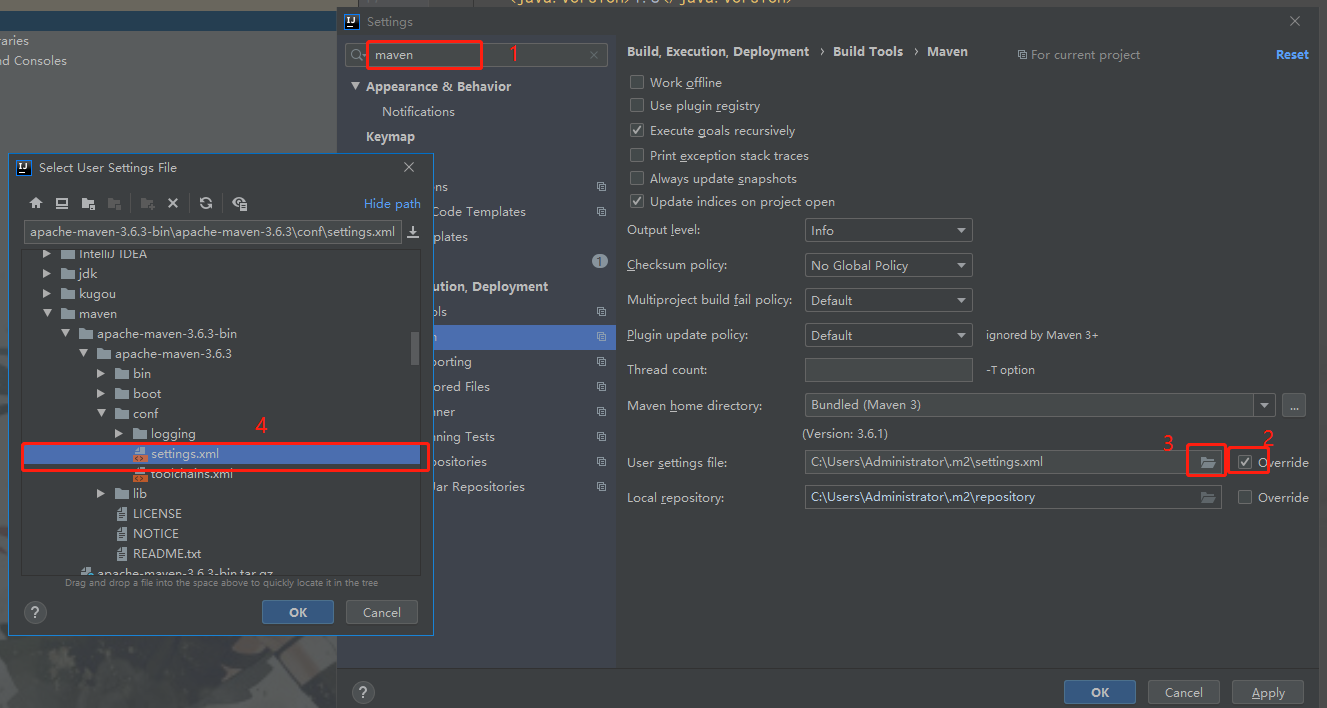Expand the lib folder
Viewport: 1327px width, 708px height.
(x=101, y=493)
